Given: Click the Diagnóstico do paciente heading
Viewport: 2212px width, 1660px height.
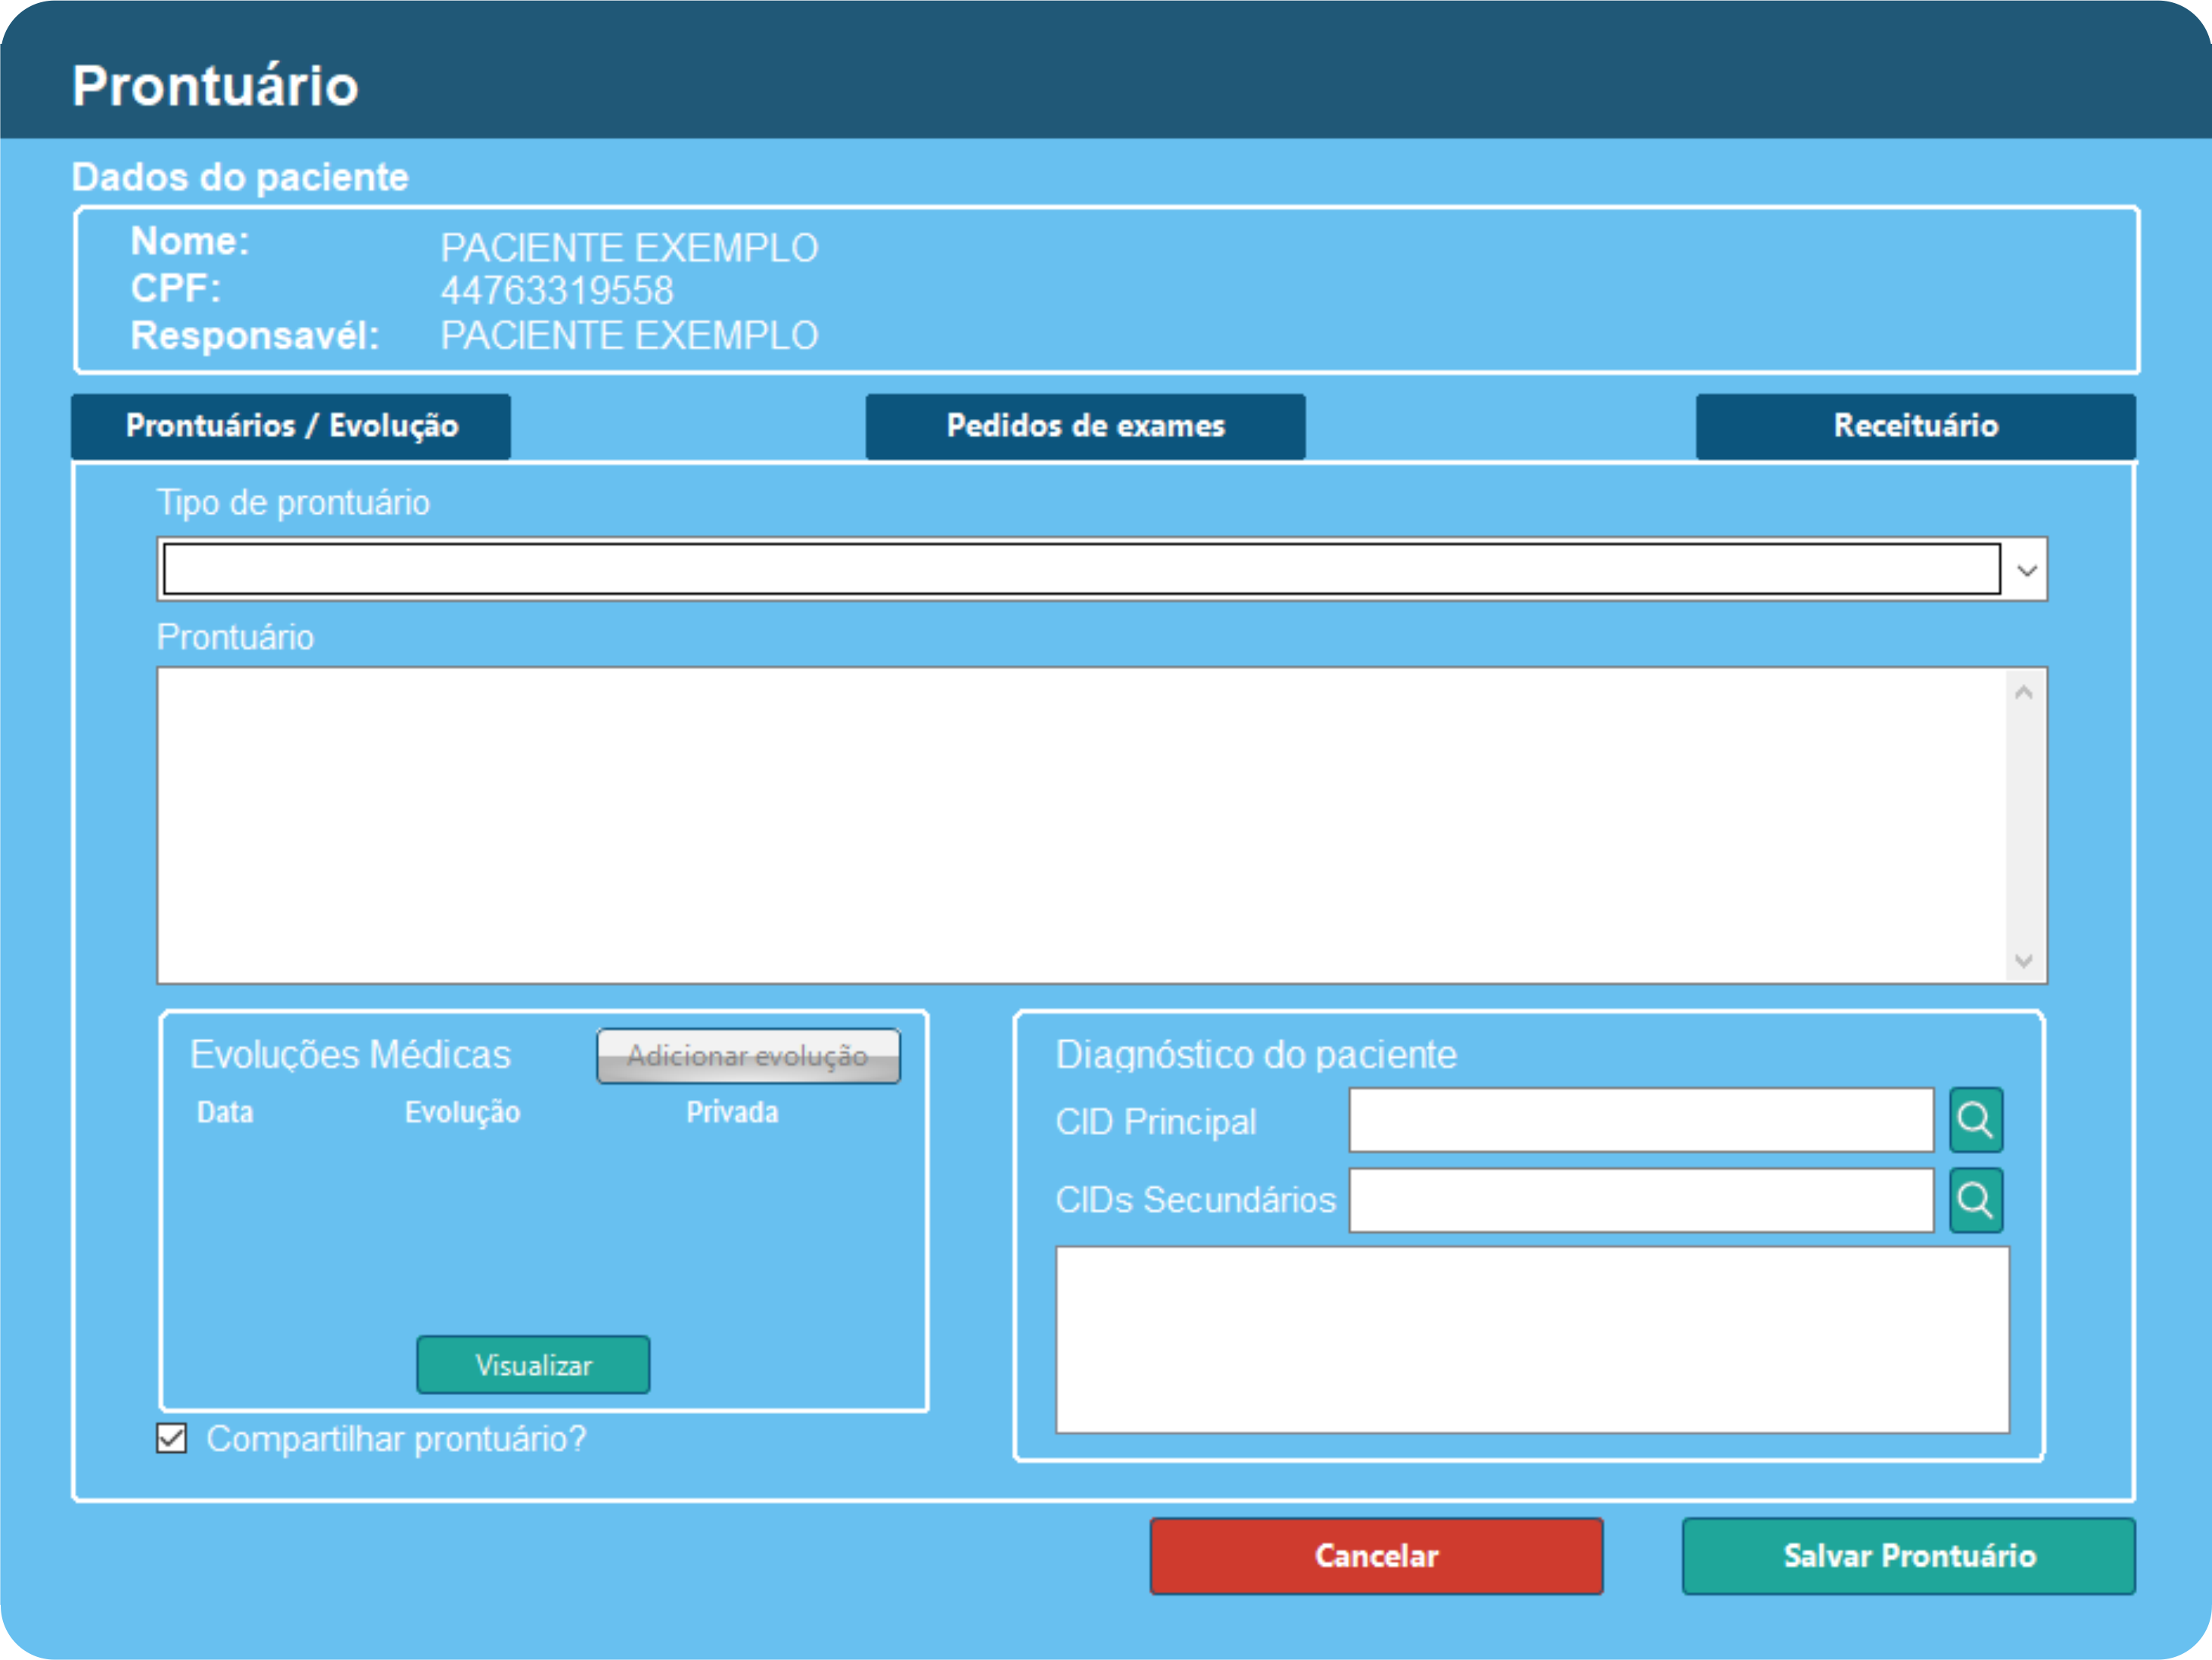Looking at the screenshot, I should click(1256, 1055).
